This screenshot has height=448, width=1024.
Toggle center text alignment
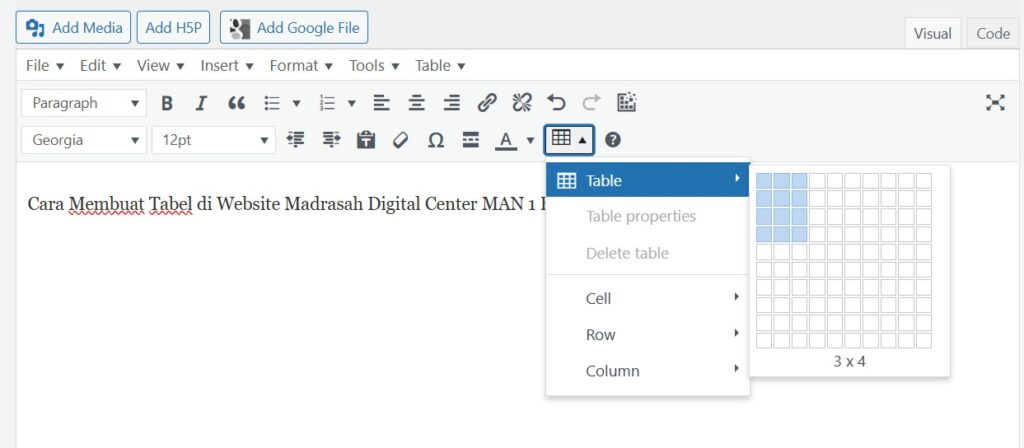tap(416, 103)
